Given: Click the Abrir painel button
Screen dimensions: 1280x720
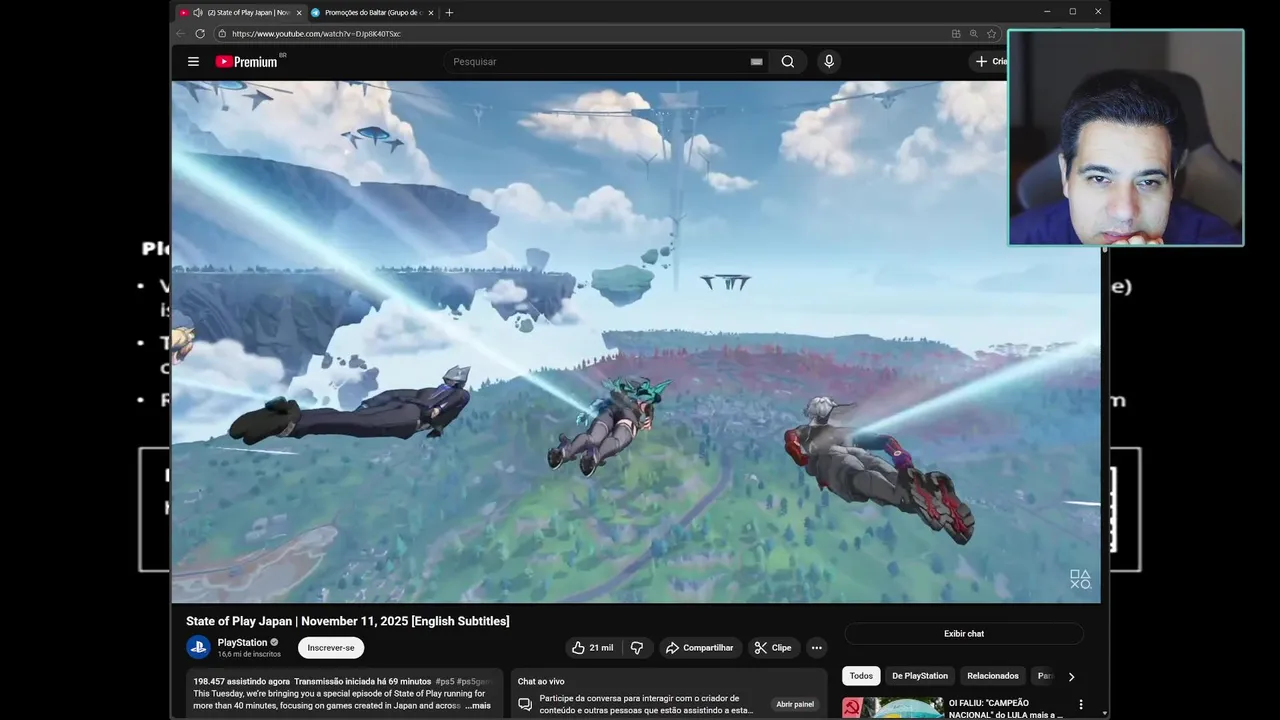Looking at the screenshot, I should [795, 704].
